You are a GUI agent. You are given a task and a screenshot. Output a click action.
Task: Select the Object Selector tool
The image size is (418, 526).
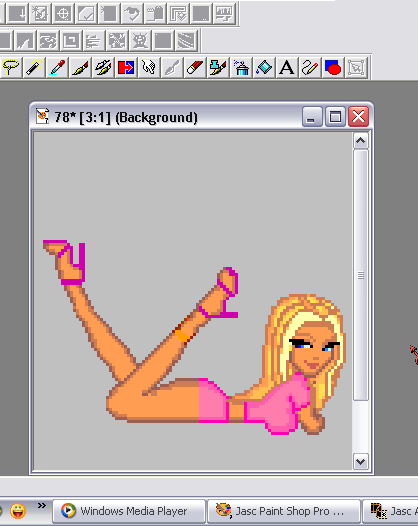356,67
